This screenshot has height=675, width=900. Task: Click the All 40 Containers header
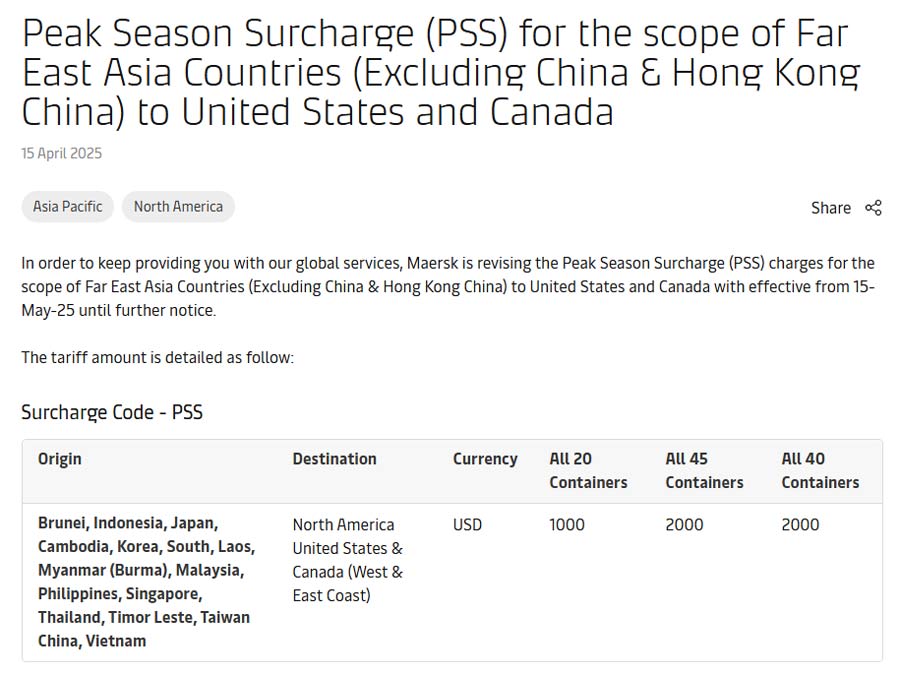tap(820, 470)
